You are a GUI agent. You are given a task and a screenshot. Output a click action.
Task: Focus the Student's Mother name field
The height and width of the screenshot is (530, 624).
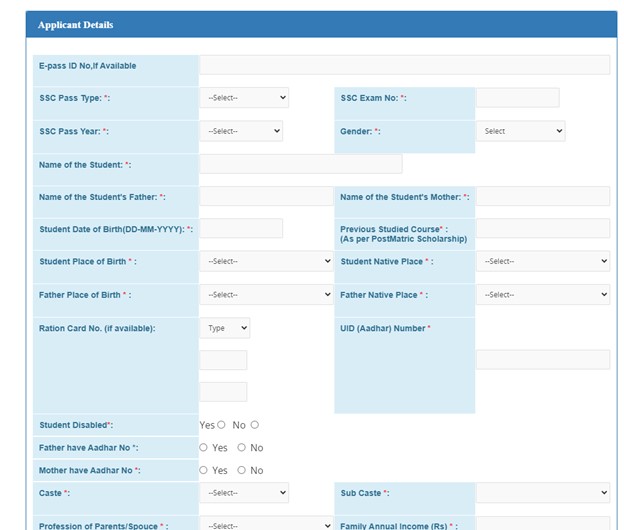click(543, 196)
